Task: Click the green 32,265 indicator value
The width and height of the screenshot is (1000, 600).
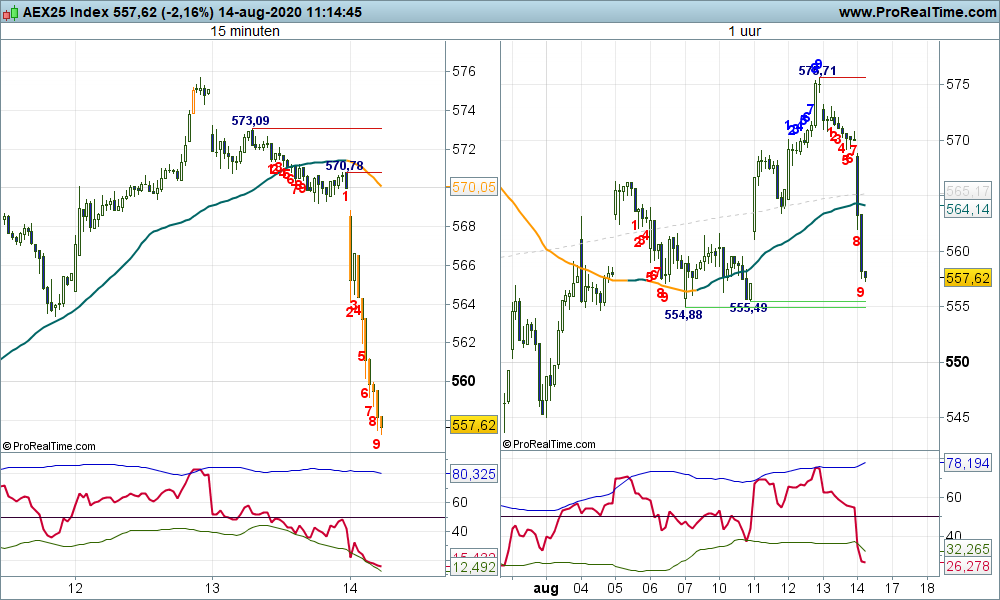Action: click(967, 550)
